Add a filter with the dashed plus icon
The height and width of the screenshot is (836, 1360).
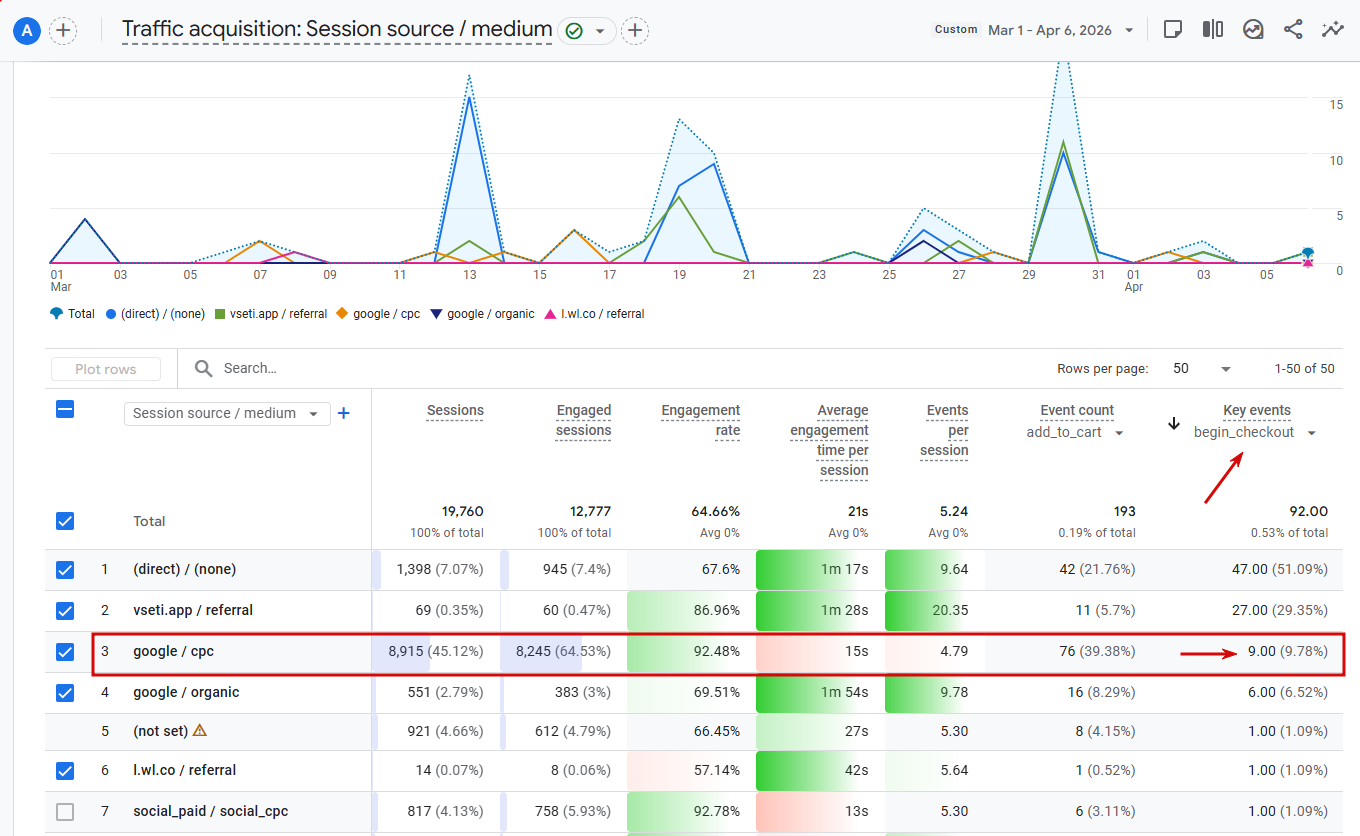635,31
